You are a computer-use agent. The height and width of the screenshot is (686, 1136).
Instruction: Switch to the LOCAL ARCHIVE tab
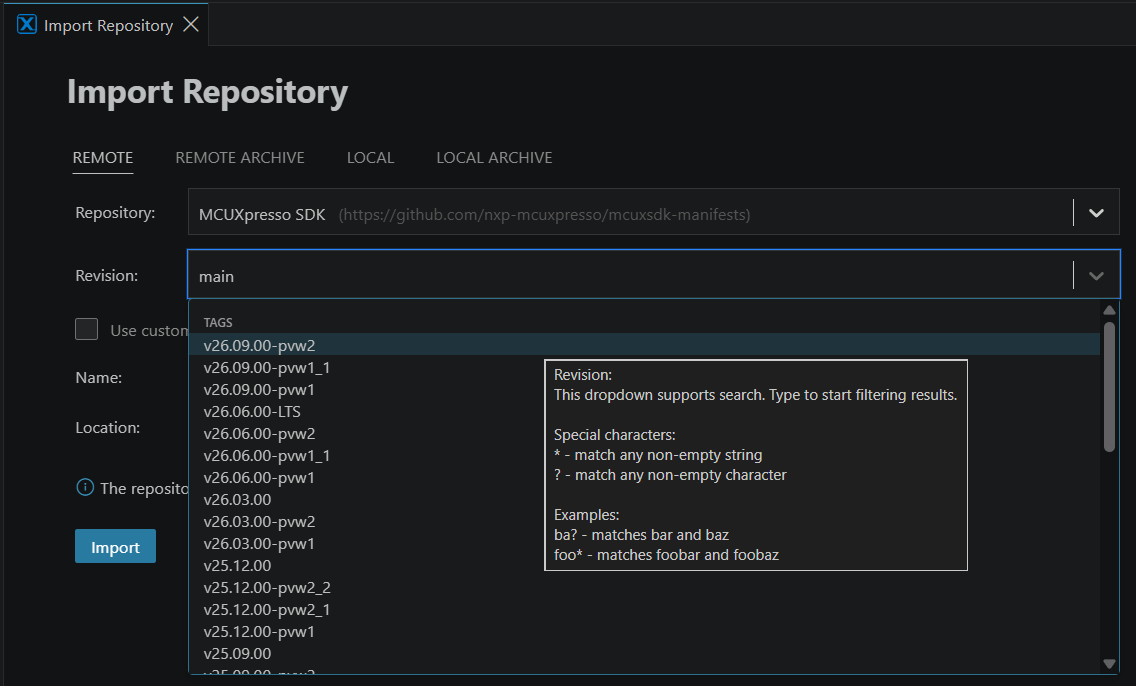(x=494, y=158)
